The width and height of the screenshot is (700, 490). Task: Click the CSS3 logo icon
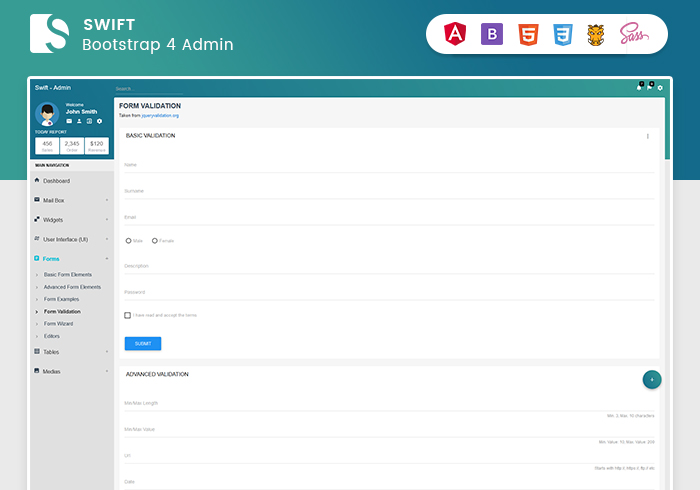pos(563,35)
